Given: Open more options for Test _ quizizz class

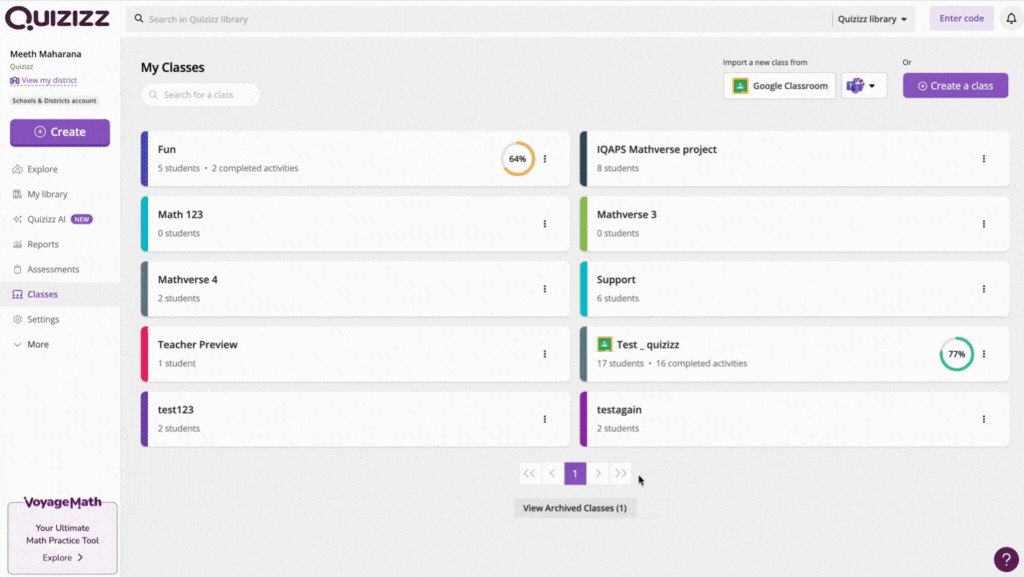Looking at the screenshot, I should point(984,354).
